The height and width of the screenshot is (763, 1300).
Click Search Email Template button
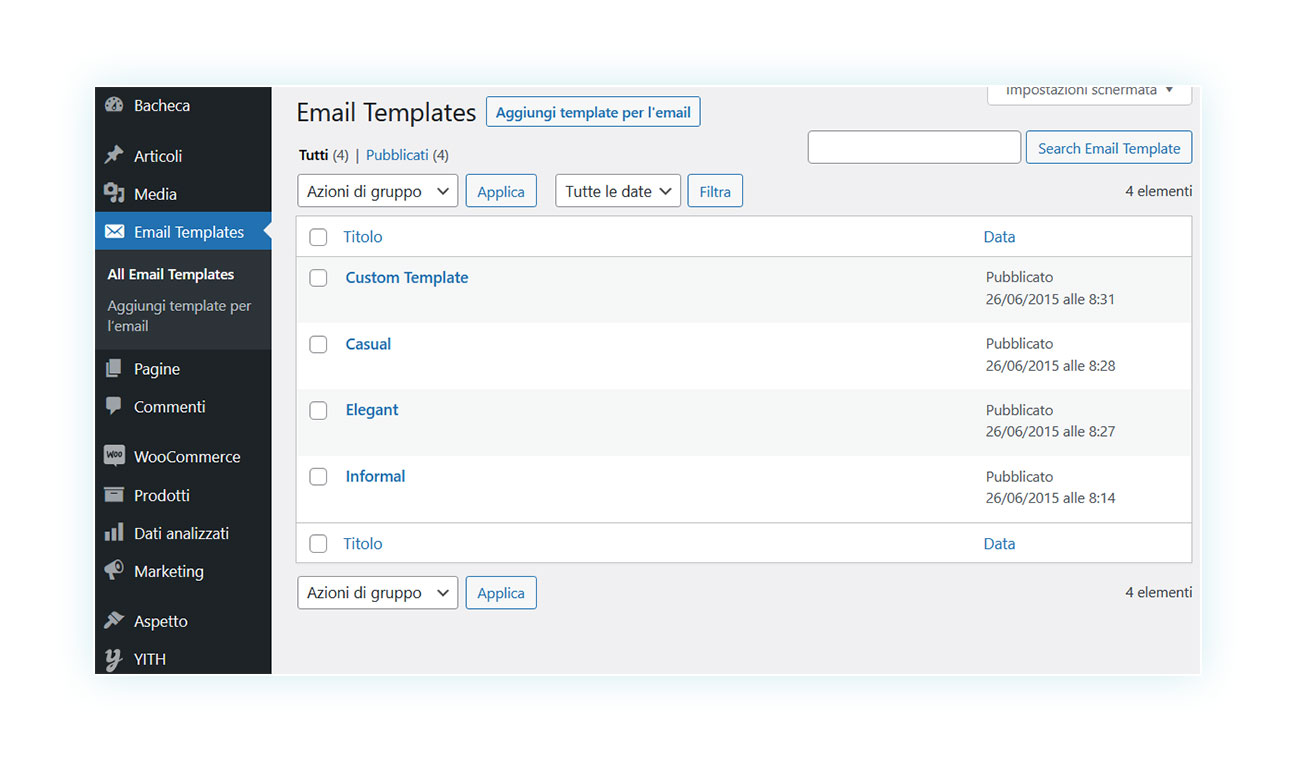click(x=1109, y=147)
